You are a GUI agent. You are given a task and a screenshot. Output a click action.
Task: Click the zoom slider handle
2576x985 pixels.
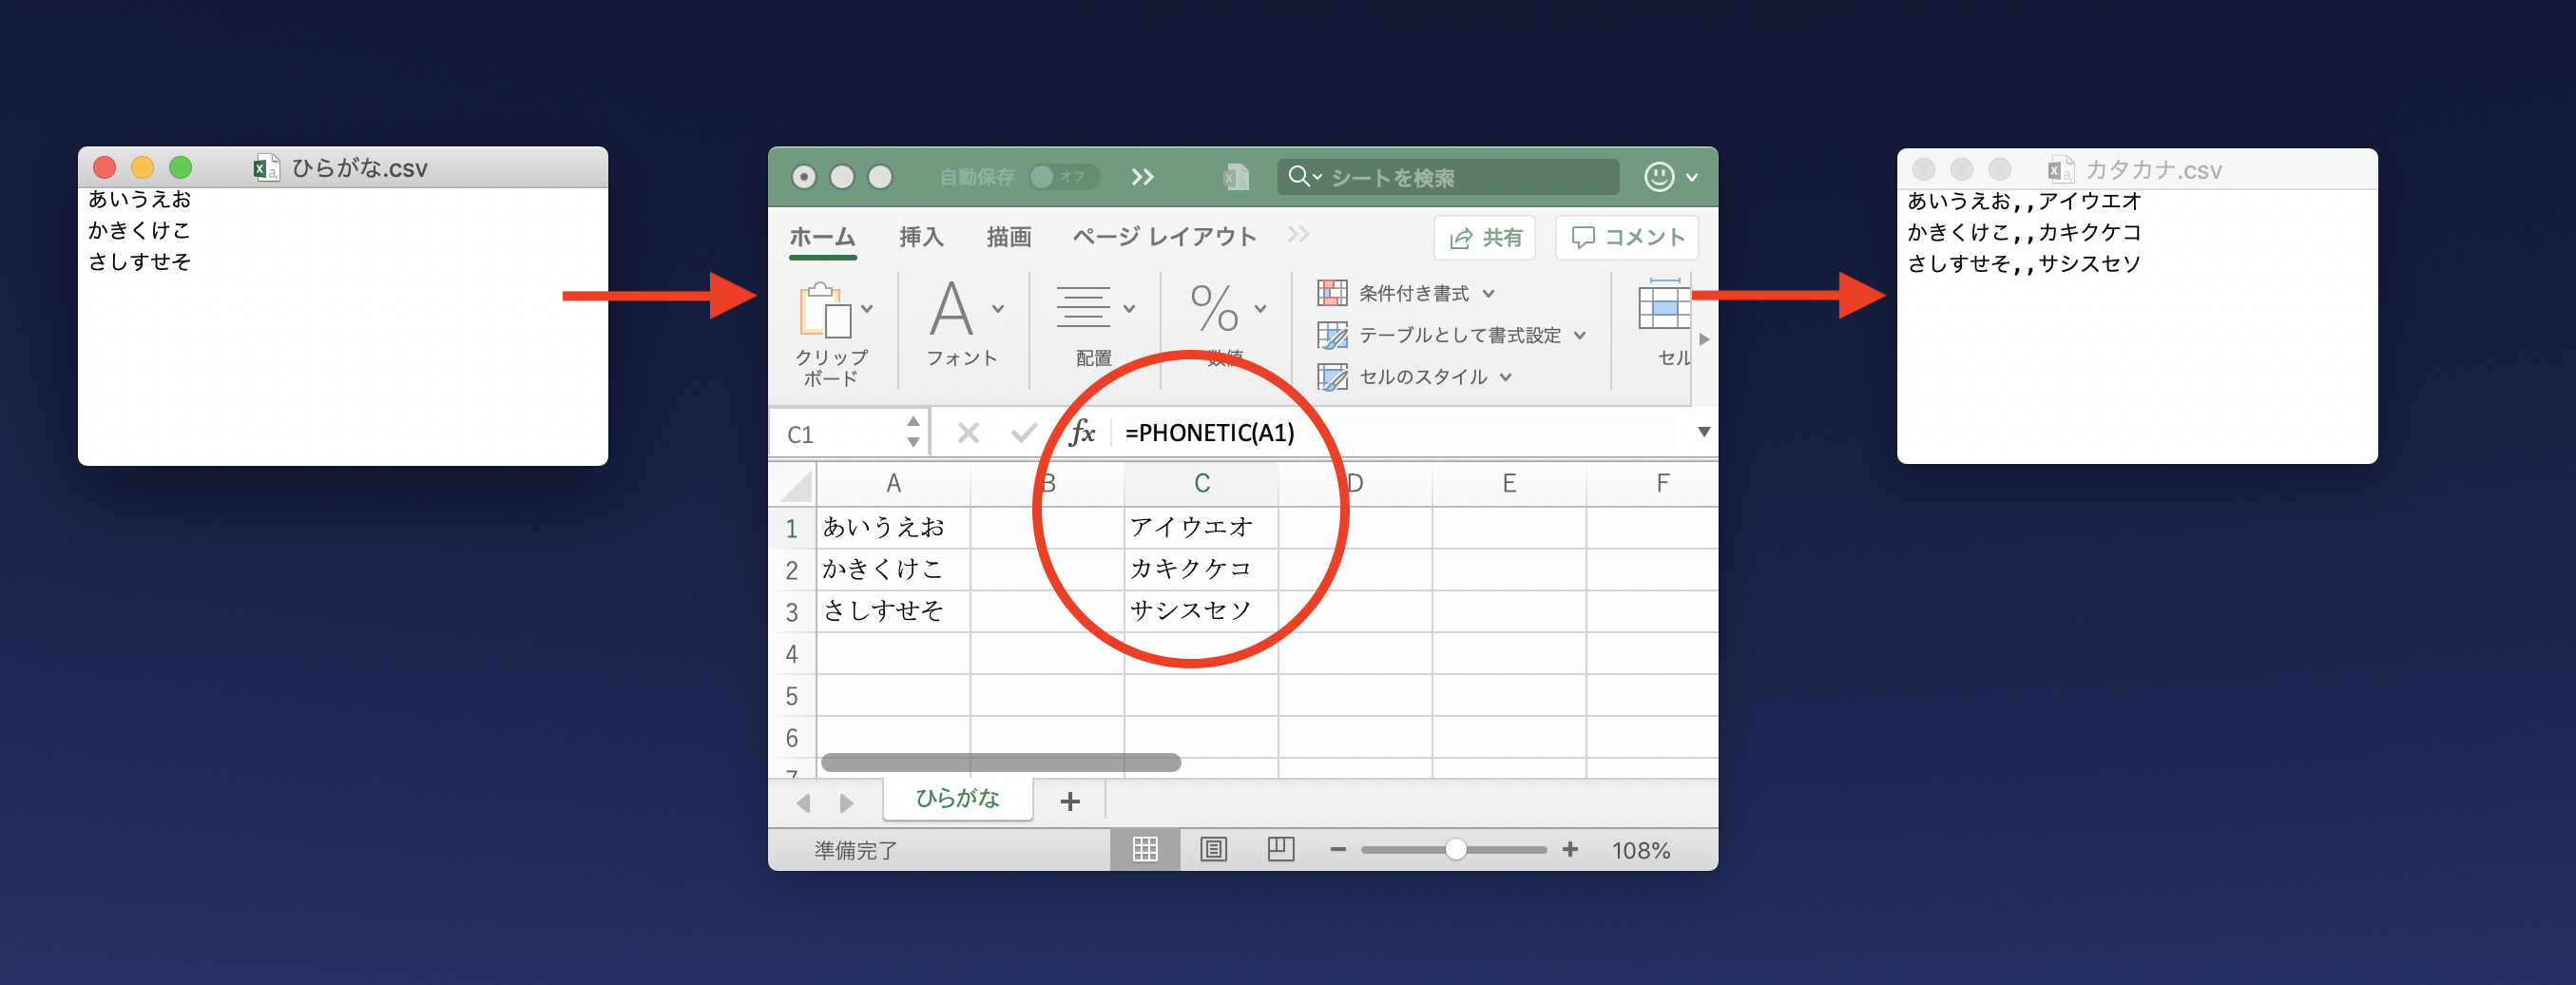[1456, 850]
